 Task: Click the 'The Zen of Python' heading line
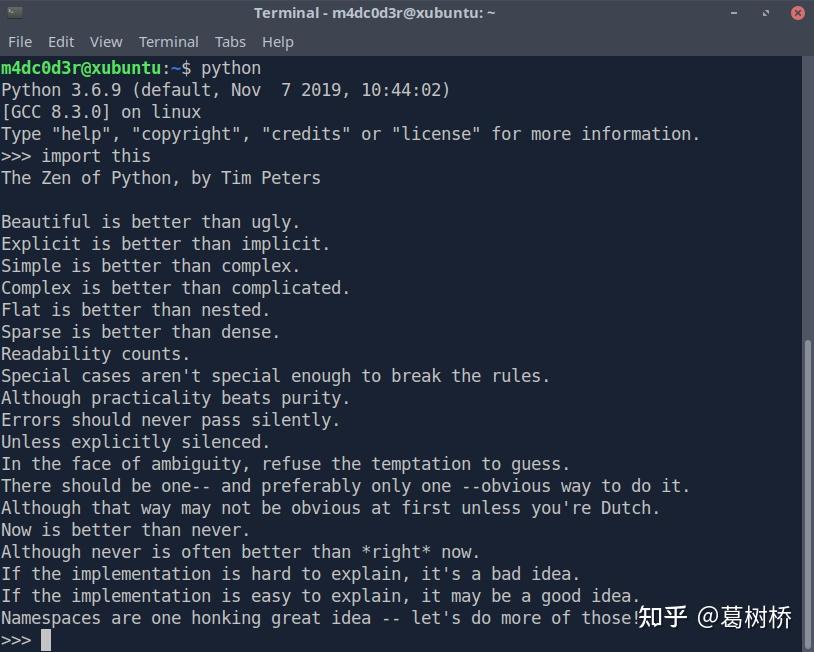[x=161, y=179]
